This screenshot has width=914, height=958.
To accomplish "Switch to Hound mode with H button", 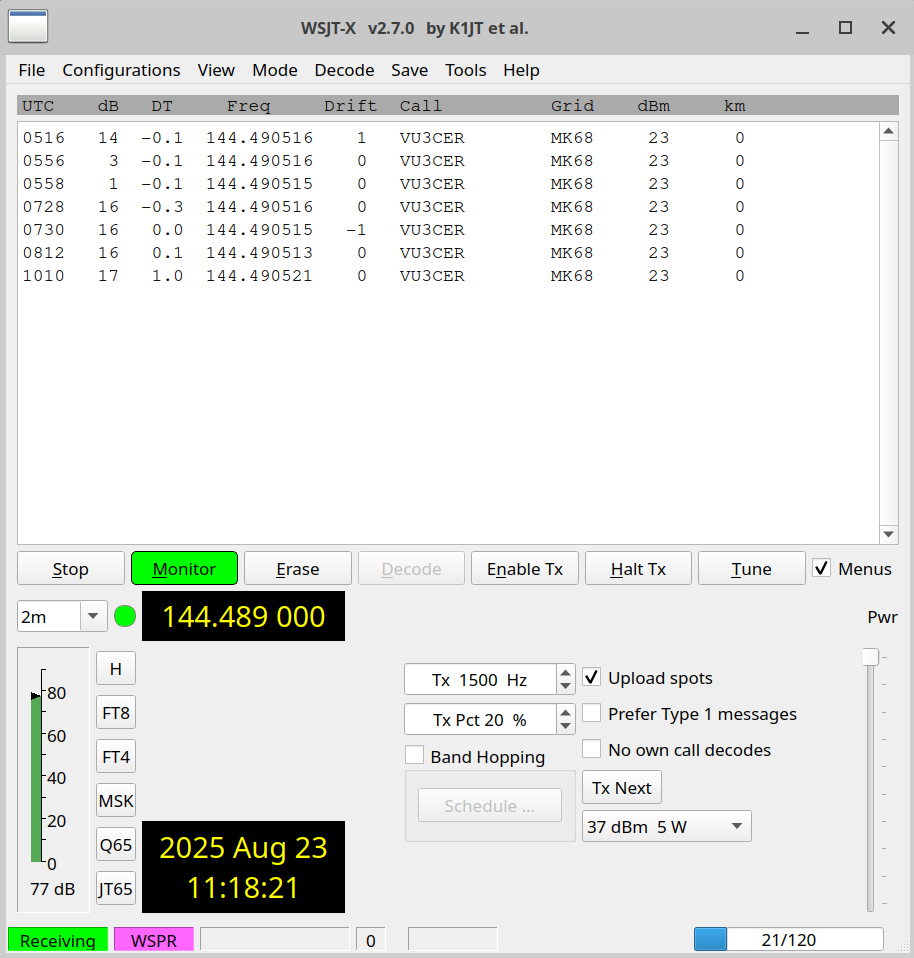I will (115, 668).
